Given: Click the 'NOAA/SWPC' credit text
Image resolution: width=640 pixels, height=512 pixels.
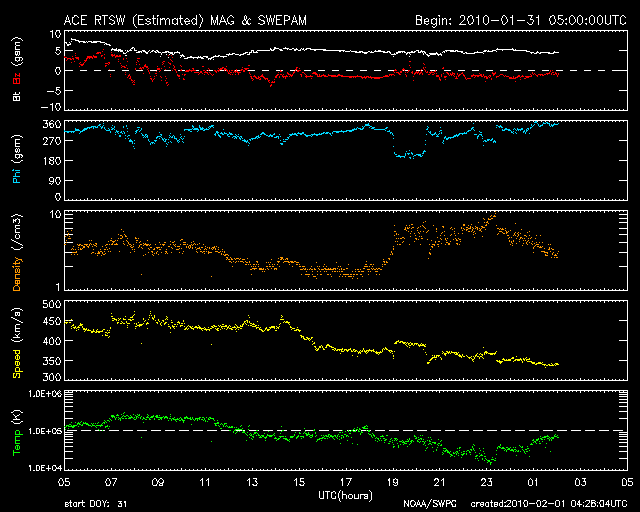Looking at the screenshot, I should (x=430, y=504).
